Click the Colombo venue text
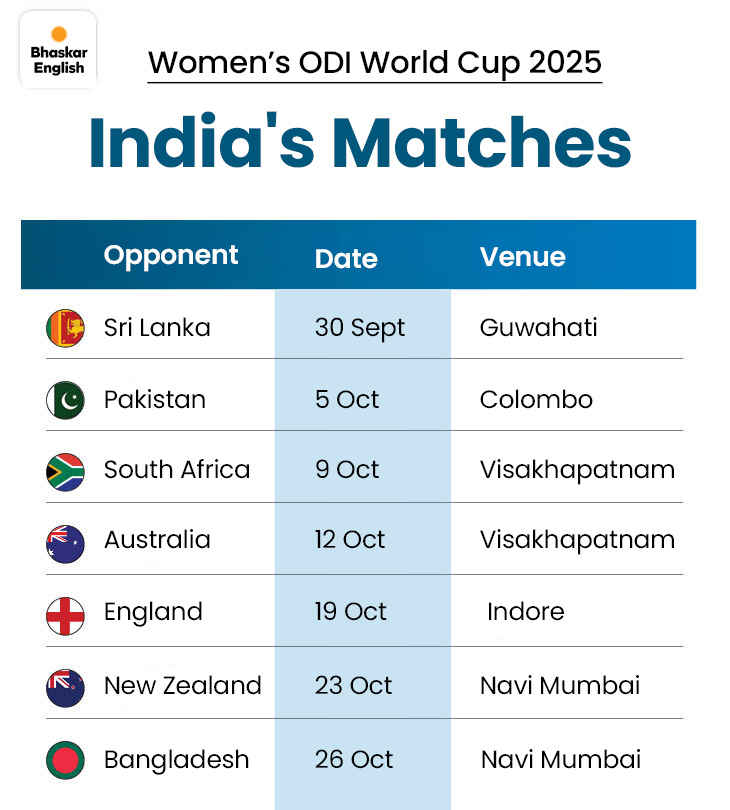This screenshot has width=730, height=810. tap(536, 400)
